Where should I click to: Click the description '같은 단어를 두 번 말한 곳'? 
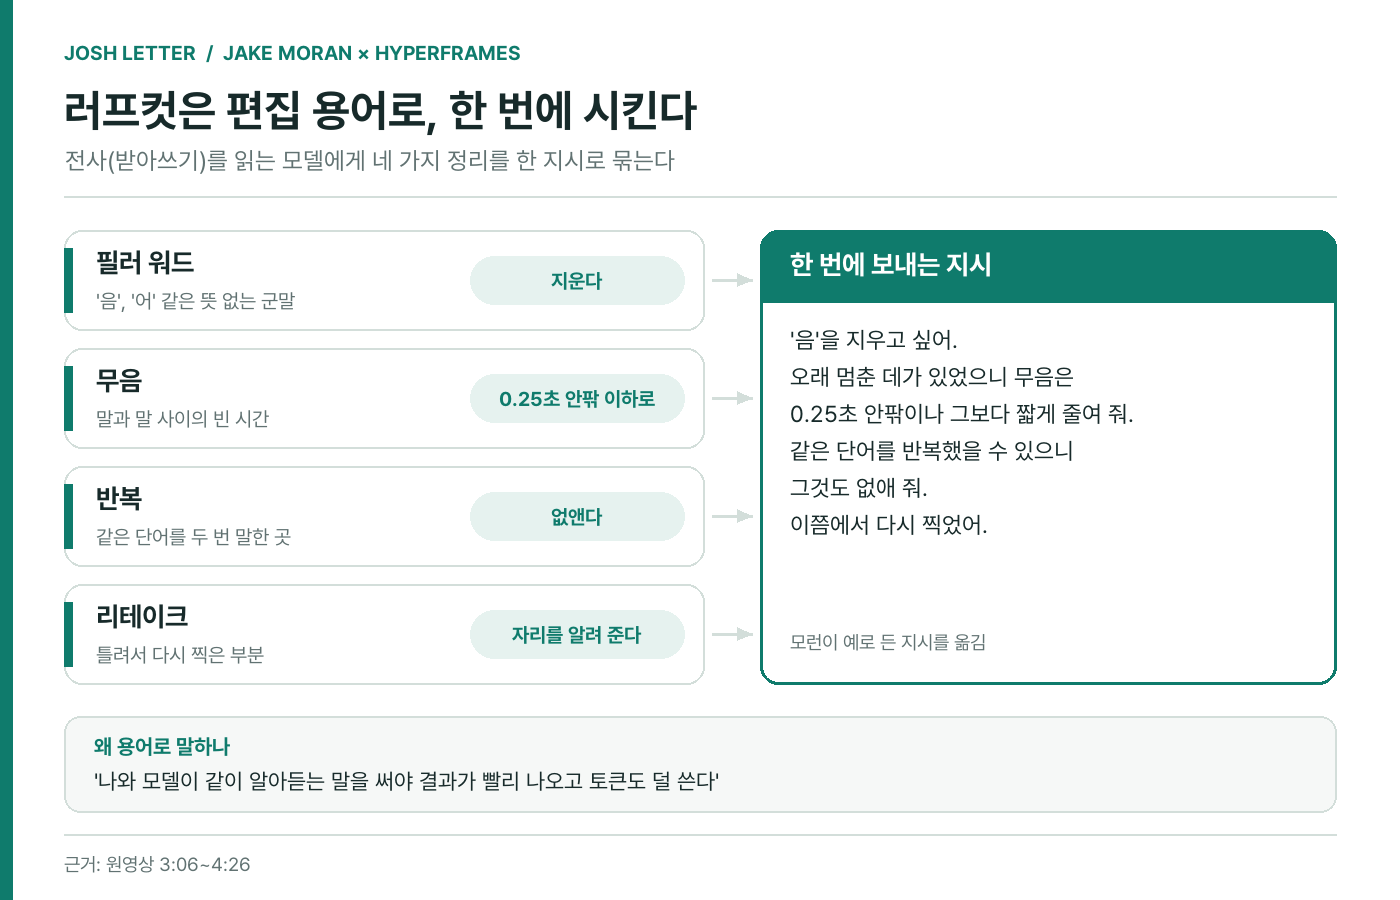tap(193, 537)
